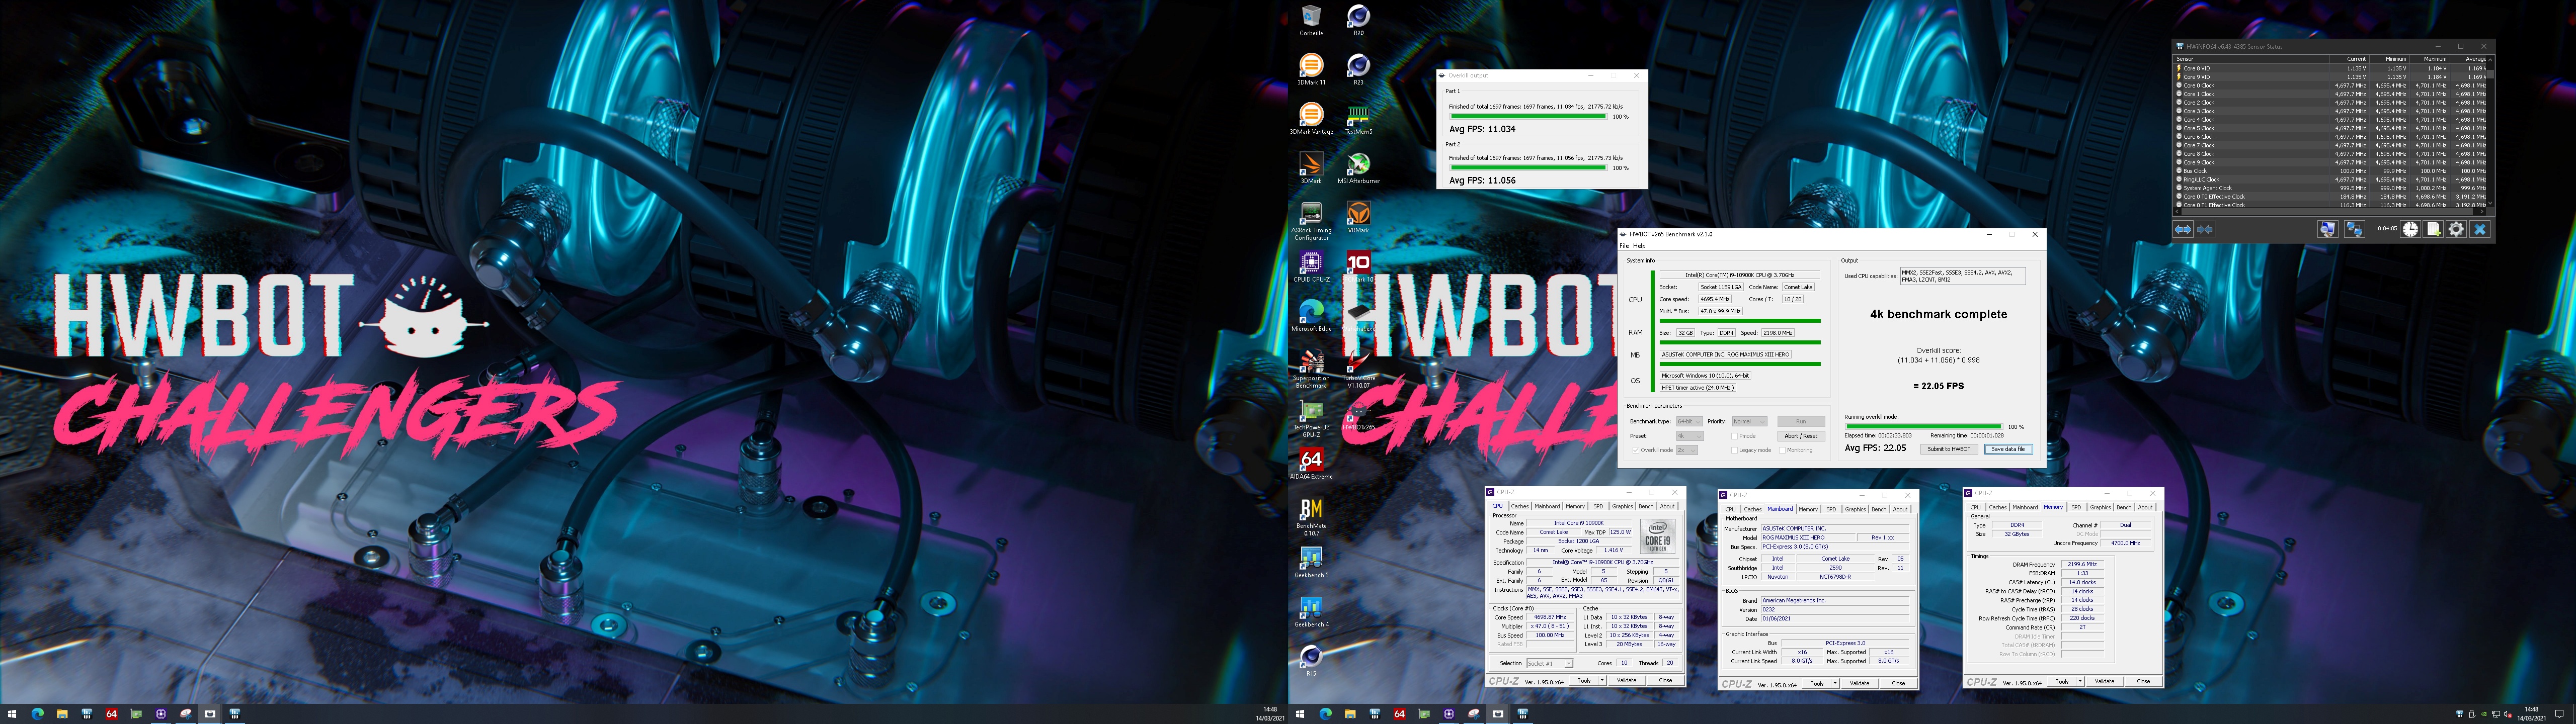Open the TechPowerUp GPU-Z desktop shortcut

(x=1311, y=418)
